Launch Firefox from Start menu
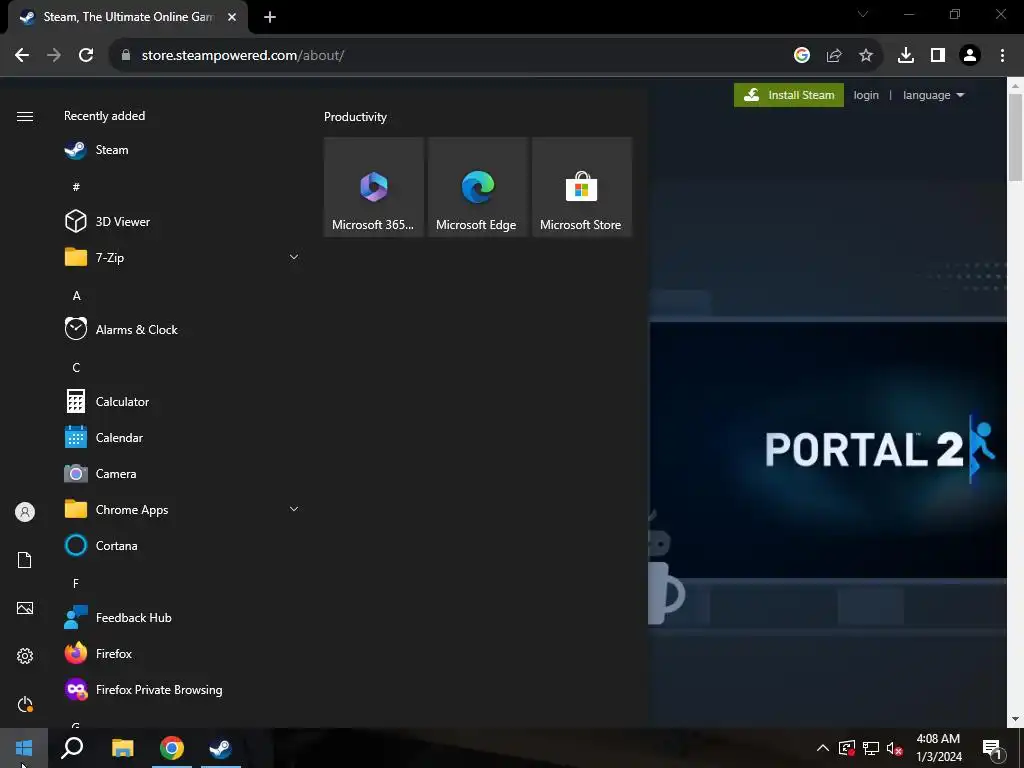Viewport: 1024px width, 768px height. coord(182,653)
